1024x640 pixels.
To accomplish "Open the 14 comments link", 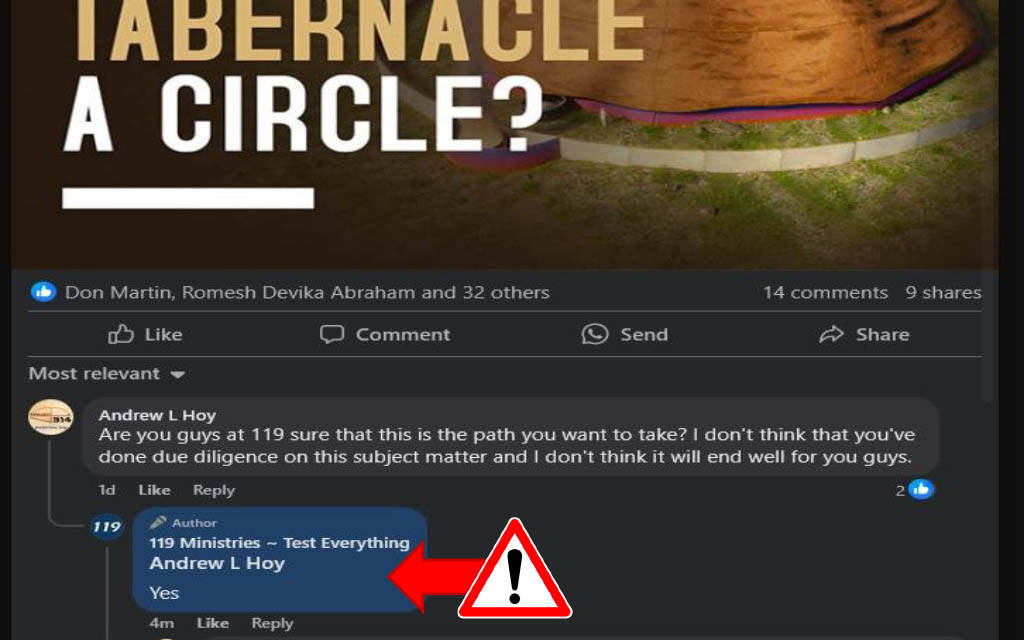I will 825,292.
